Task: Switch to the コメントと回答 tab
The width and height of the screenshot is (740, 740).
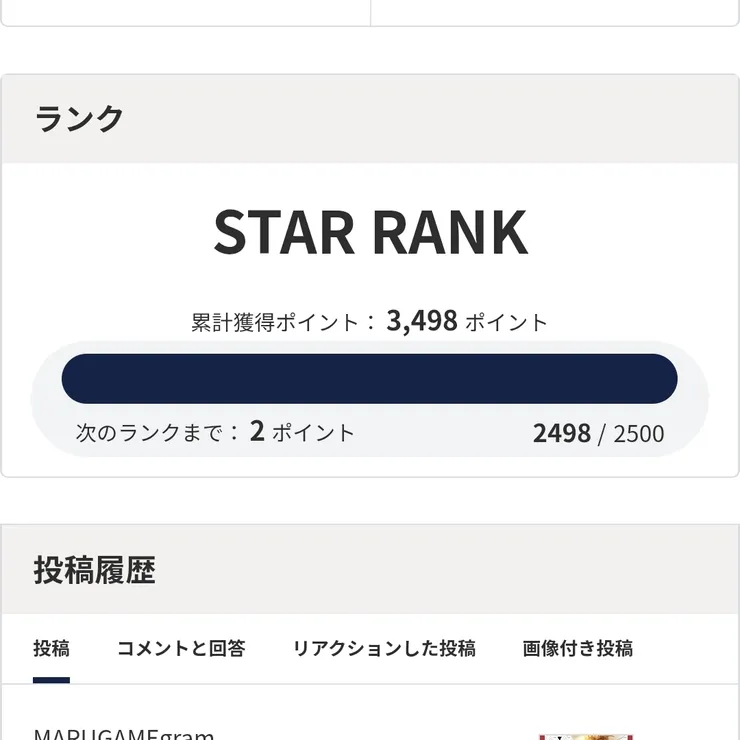Action: click(x=181, y=648)
